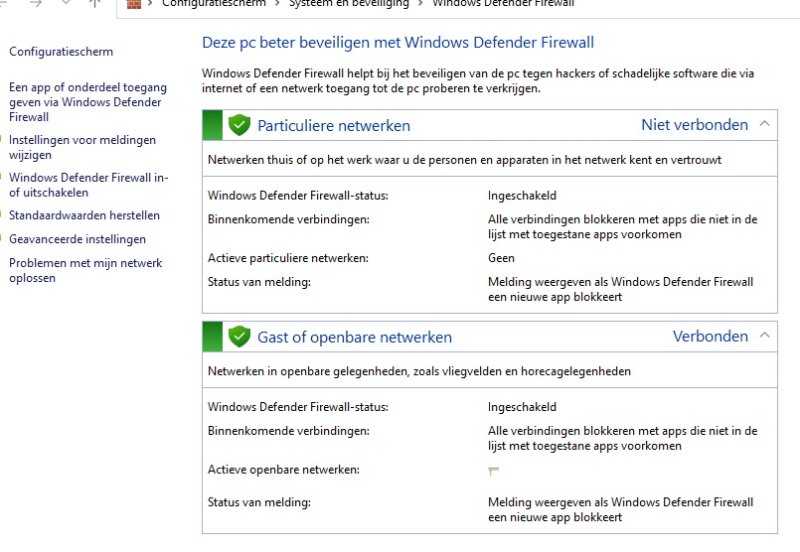Click the network icon beside Actieve openbare netwerken
This screenshot has width=800, height=552.
click(493, 470)
